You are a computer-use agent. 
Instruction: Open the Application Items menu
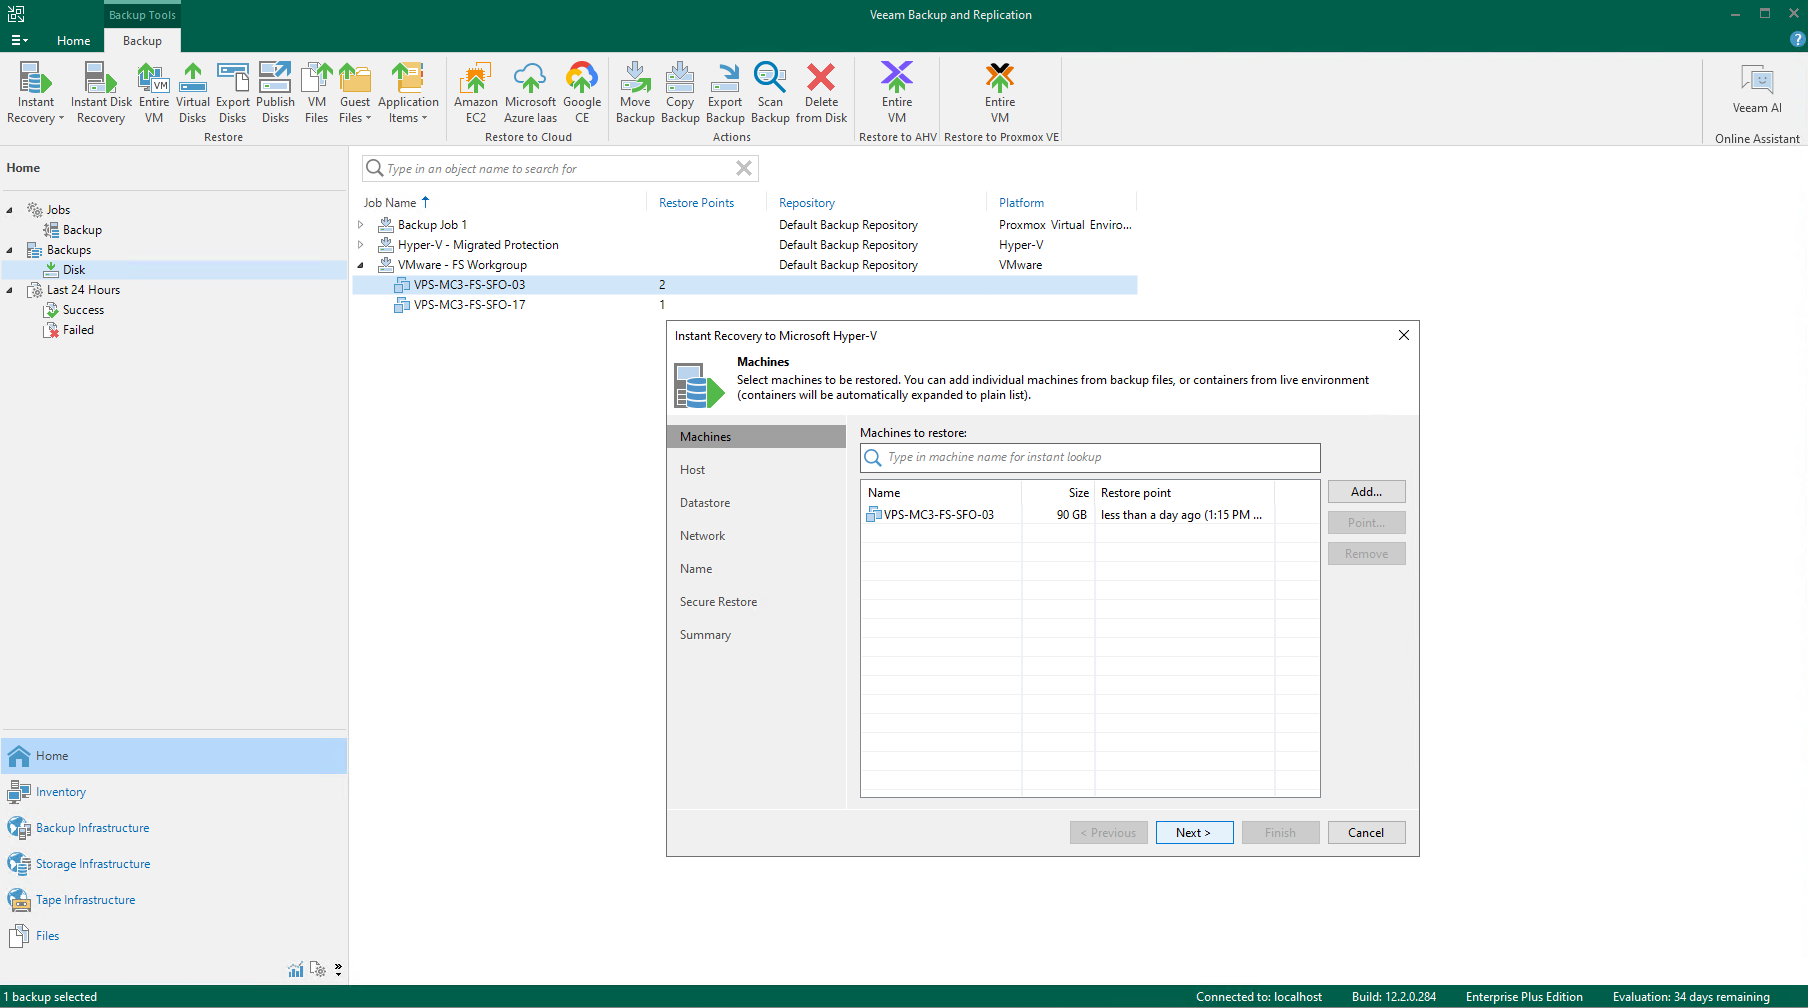pos(408,92)
